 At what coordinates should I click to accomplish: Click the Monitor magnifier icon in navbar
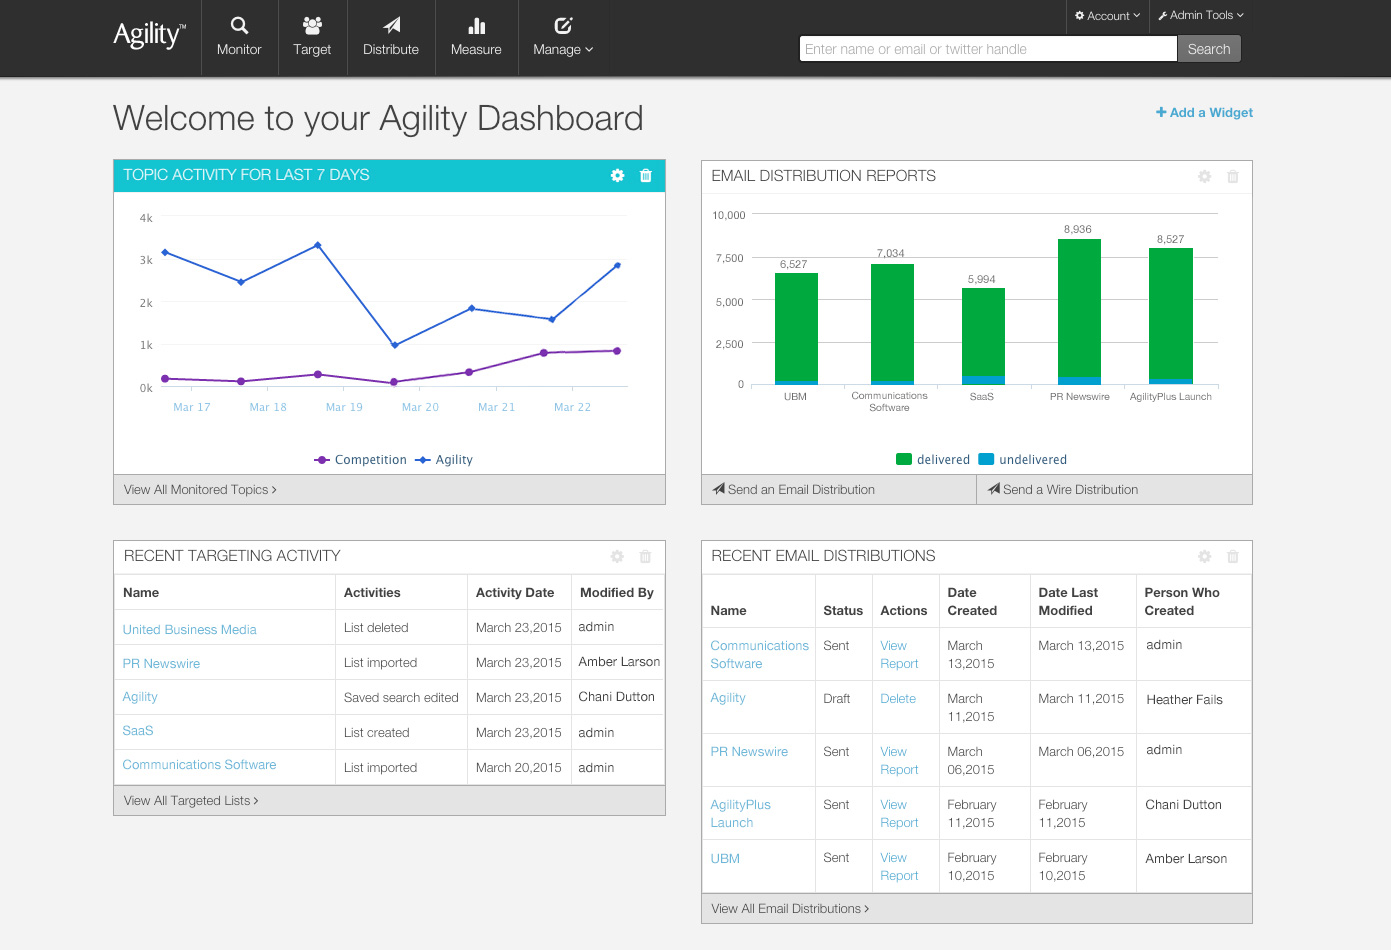239,26
